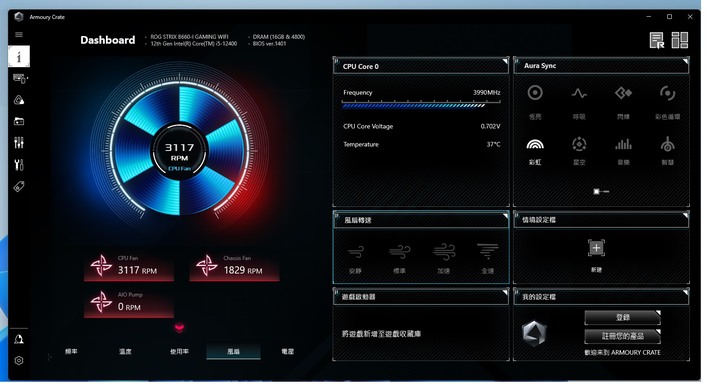Click the 將遊戲新增至遊戲收藏庫 text
720x388 pixels.
click(x=381, y=334)
